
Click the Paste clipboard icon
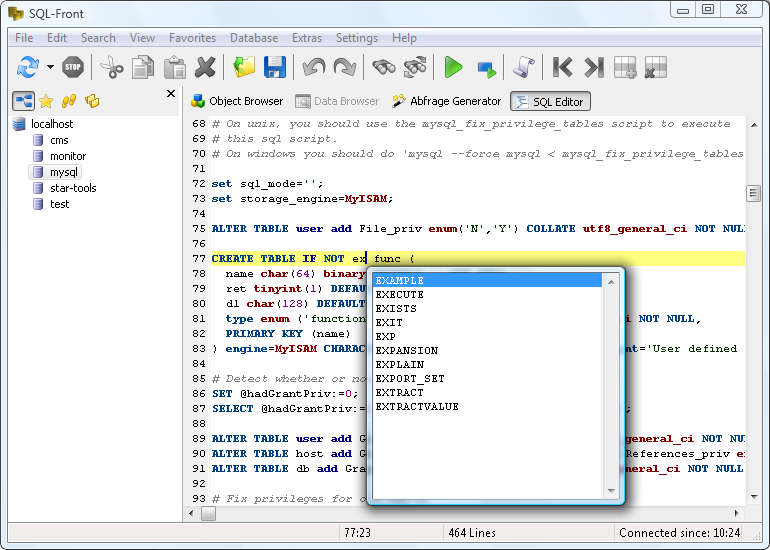pyautogui.click(x=174, y=67)
